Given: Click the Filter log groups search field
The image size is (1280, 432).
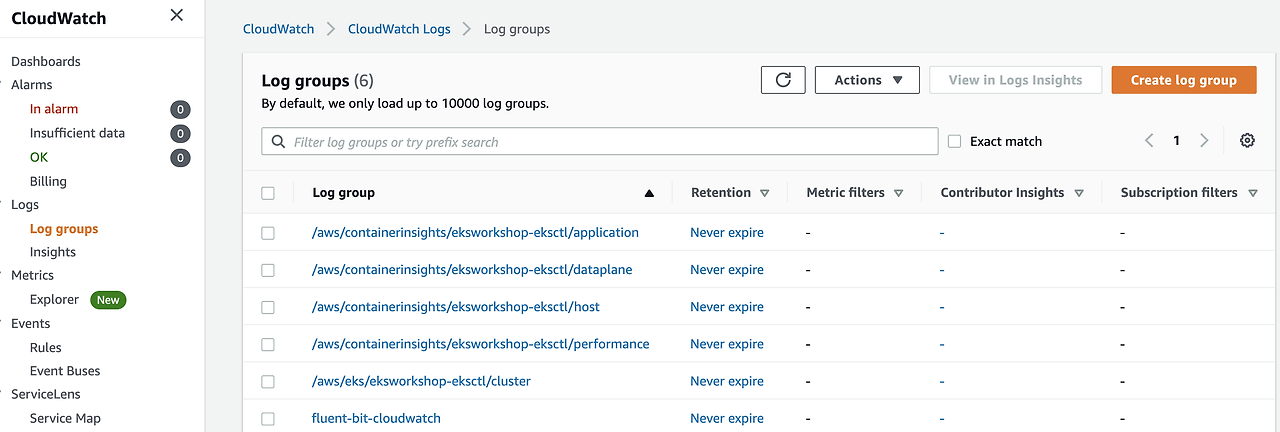Looking at the screenshot, I should 600,142.
